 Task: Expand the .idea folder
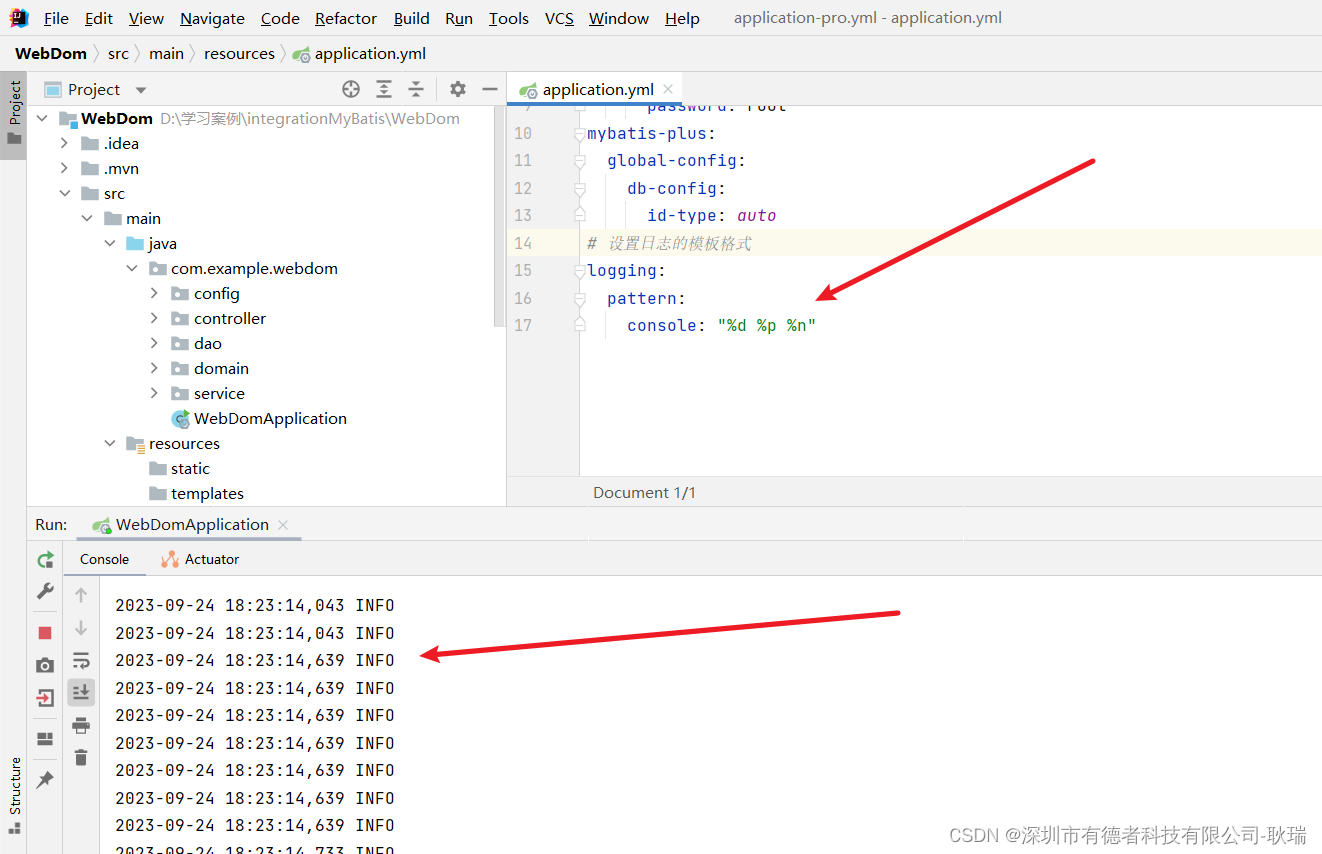pos(64,143)
